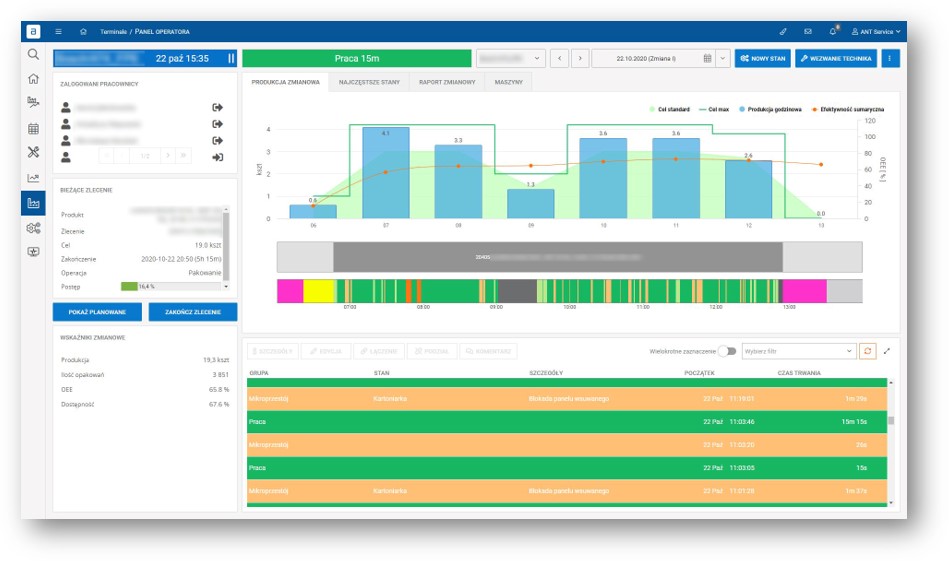Click the notification bell icon
This screenshot has height=561, width=949.
point(833,31)
